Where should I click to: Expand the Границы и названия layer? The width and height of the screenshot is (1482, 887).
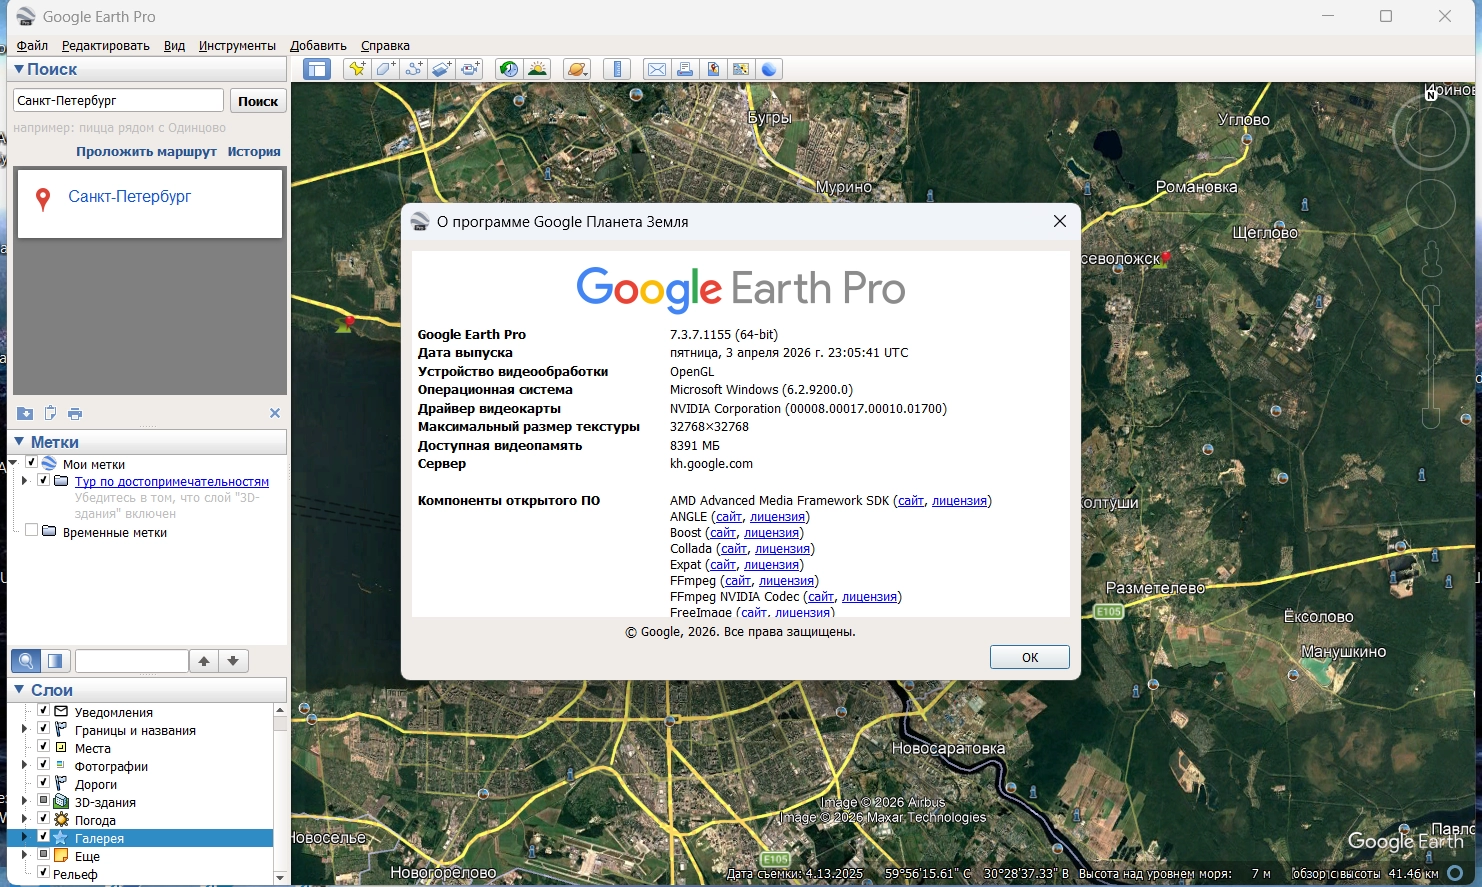24,730
